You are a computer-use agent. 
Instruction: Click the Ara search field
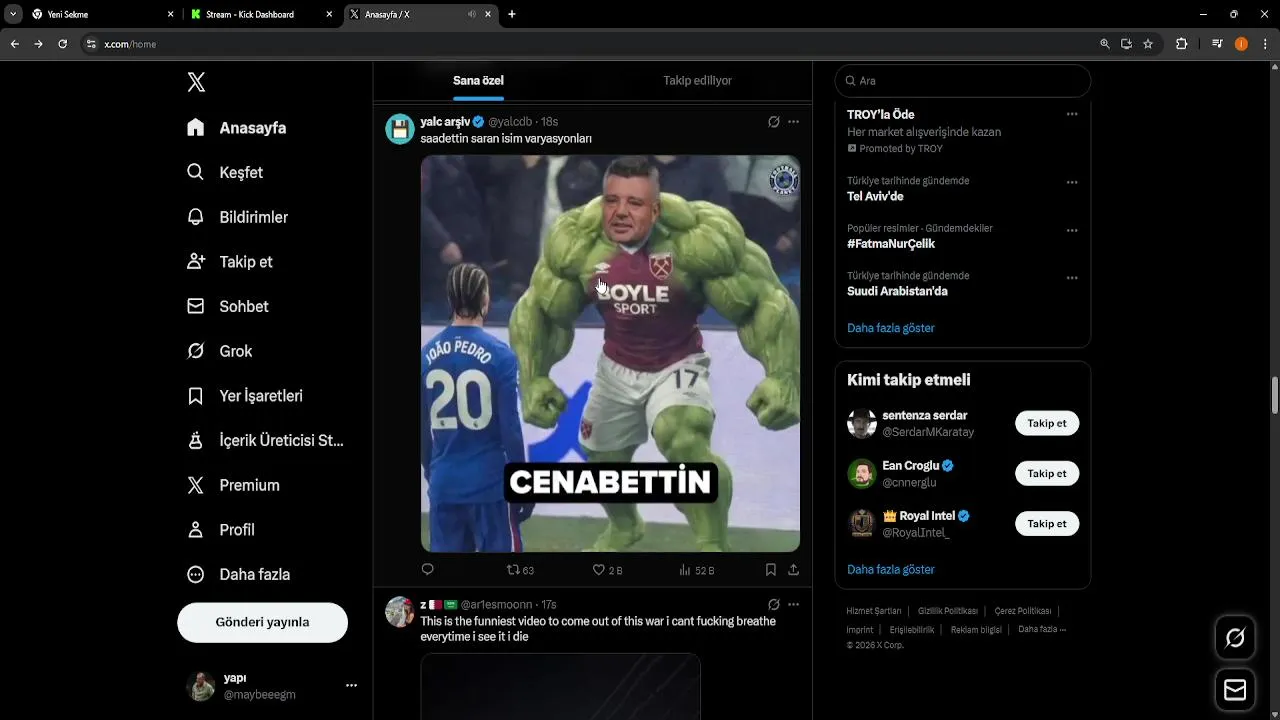coord(963,81)
